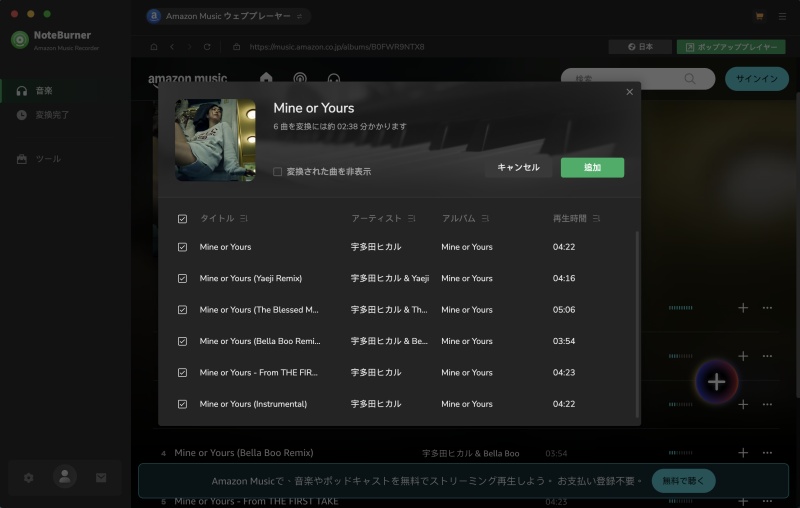Click the 05:06 duration cell
The image size is (800, 508).
564,310
